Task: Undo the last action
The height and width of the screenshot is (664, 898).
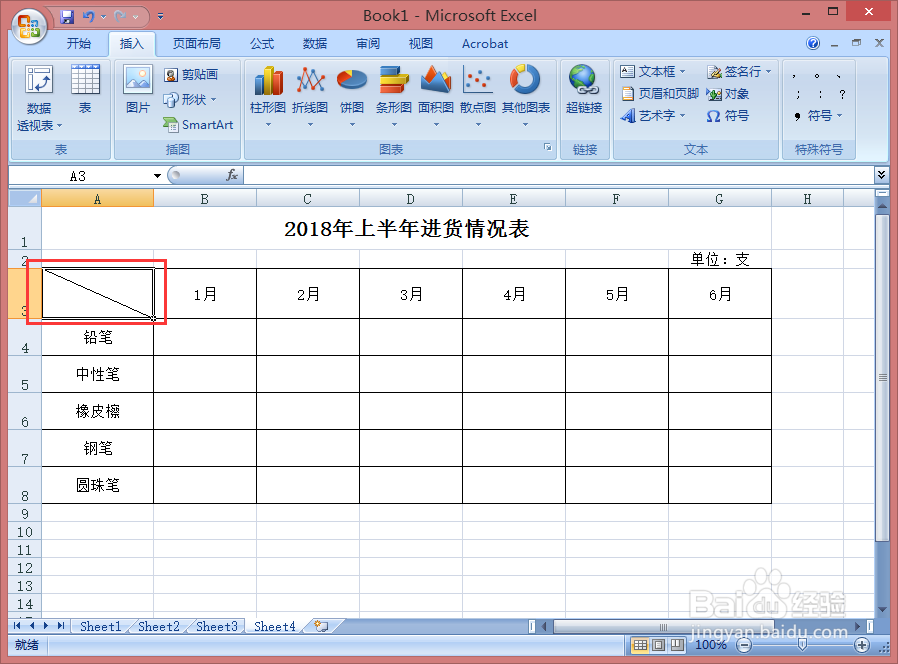Action: pyautogui.click(x=88, y=17)
